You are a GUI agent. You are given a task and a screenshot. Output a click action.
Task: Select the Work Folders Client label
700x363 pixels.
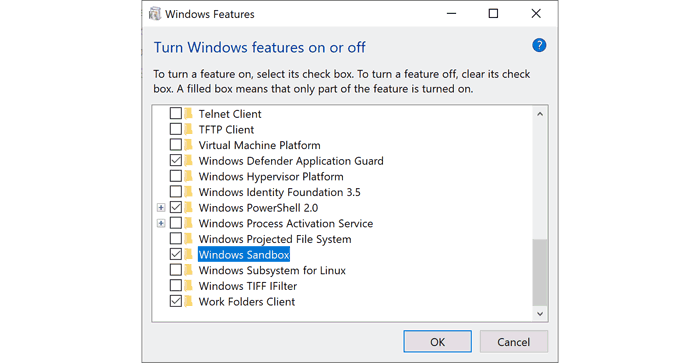[247, 301]
